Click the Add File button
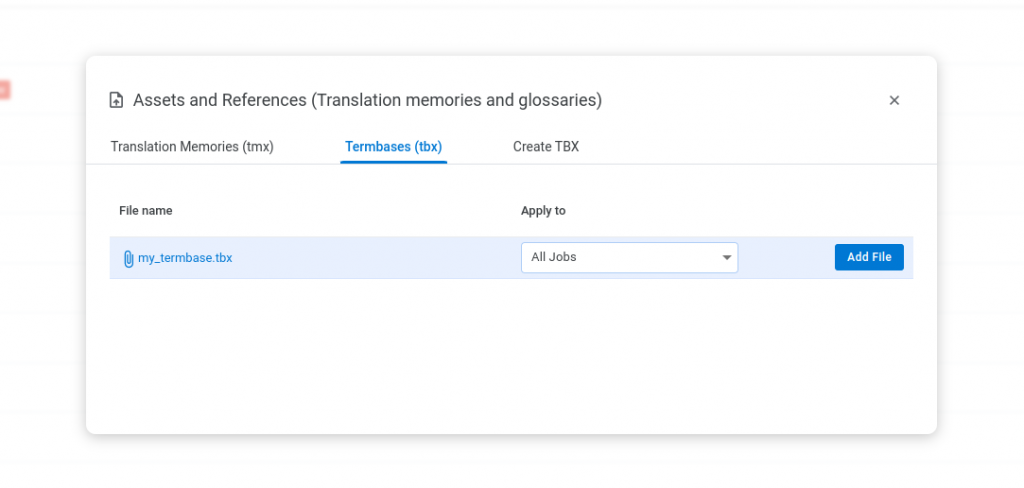Screen dimensions: 1024x488 (869, 257)
